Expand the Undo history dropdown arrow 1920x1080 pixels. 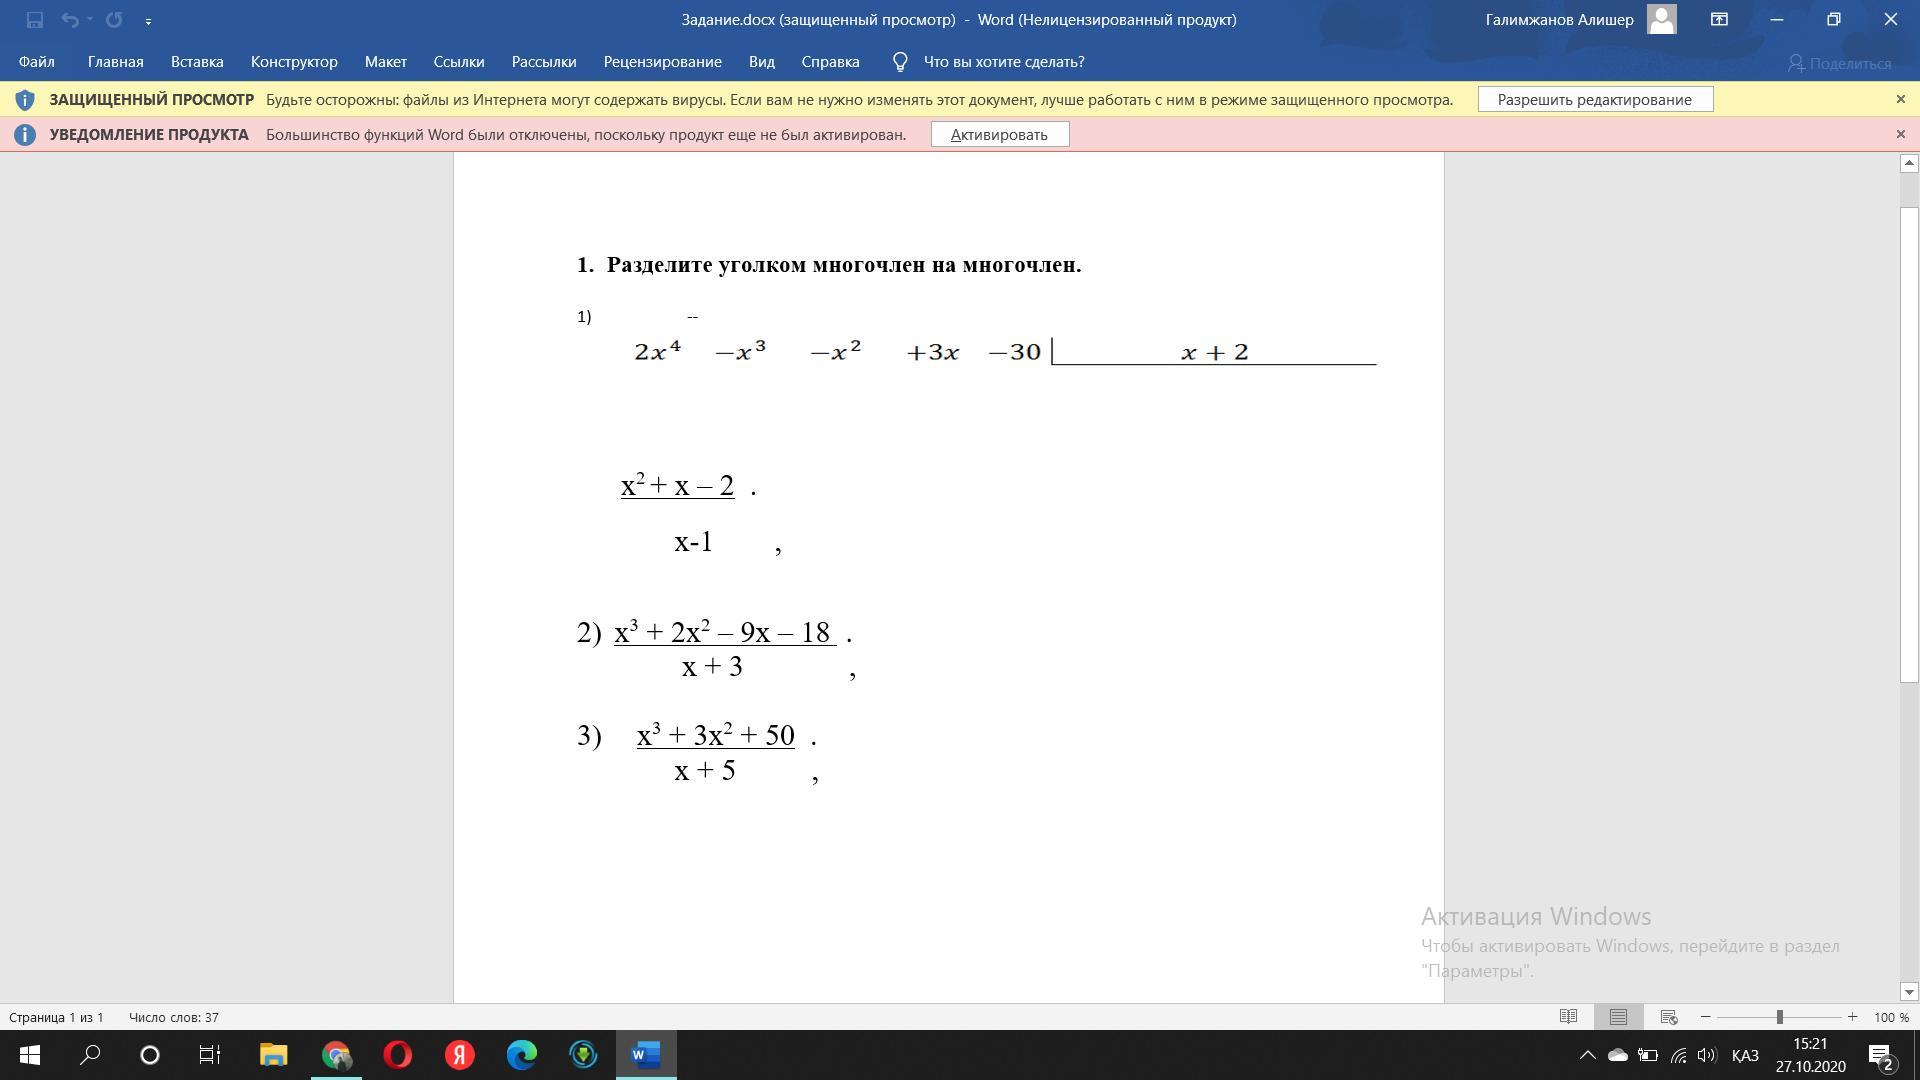[90, 19]
